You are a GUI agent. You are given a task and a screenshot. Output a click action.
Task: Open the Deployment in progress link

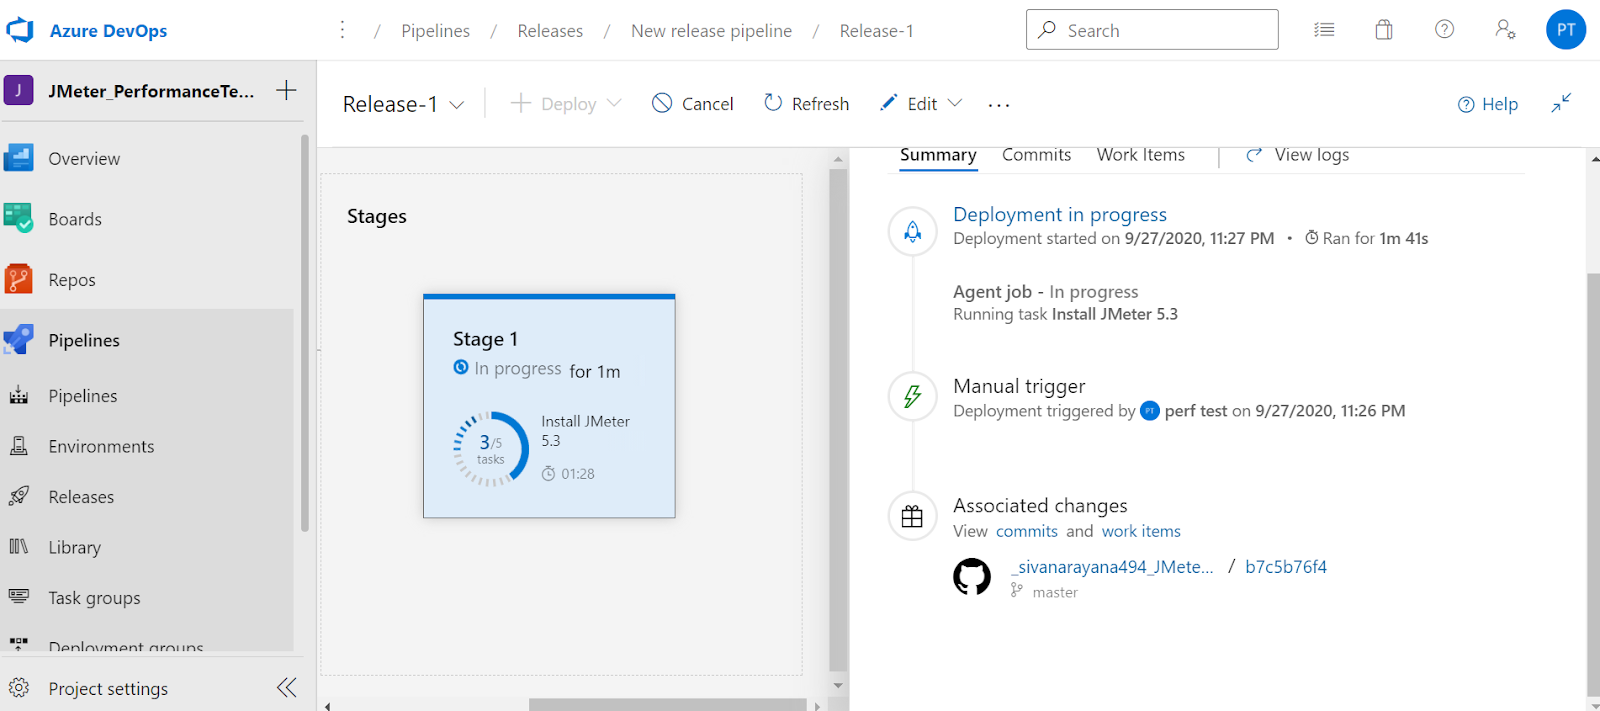tap(1060, 214)
